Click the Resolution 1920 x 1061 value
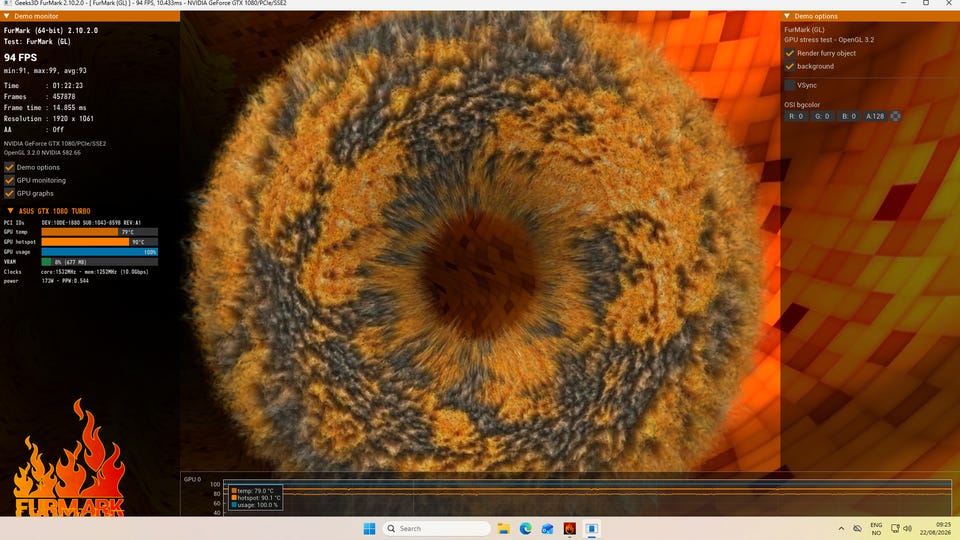Viewport: 960px width, 540px height. coord(73,119)
